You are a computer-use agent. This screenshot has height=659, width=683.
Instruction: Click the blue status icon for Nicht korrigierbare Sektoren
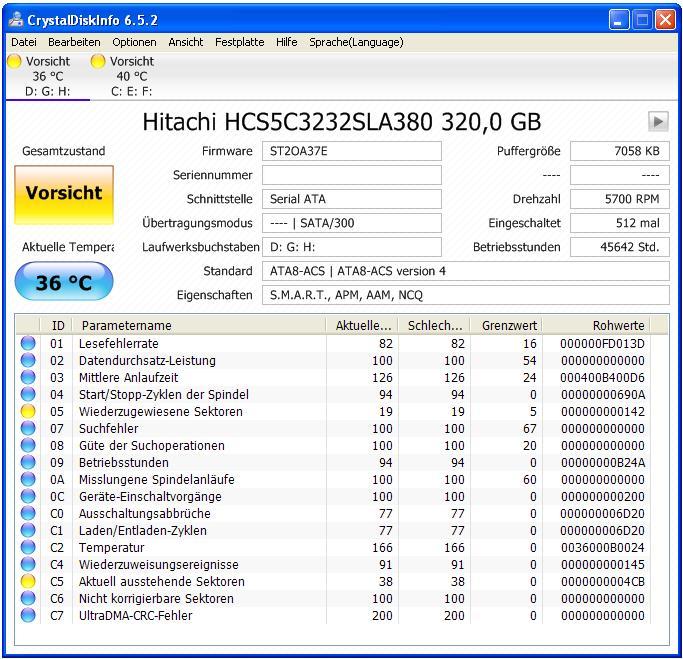28,598
